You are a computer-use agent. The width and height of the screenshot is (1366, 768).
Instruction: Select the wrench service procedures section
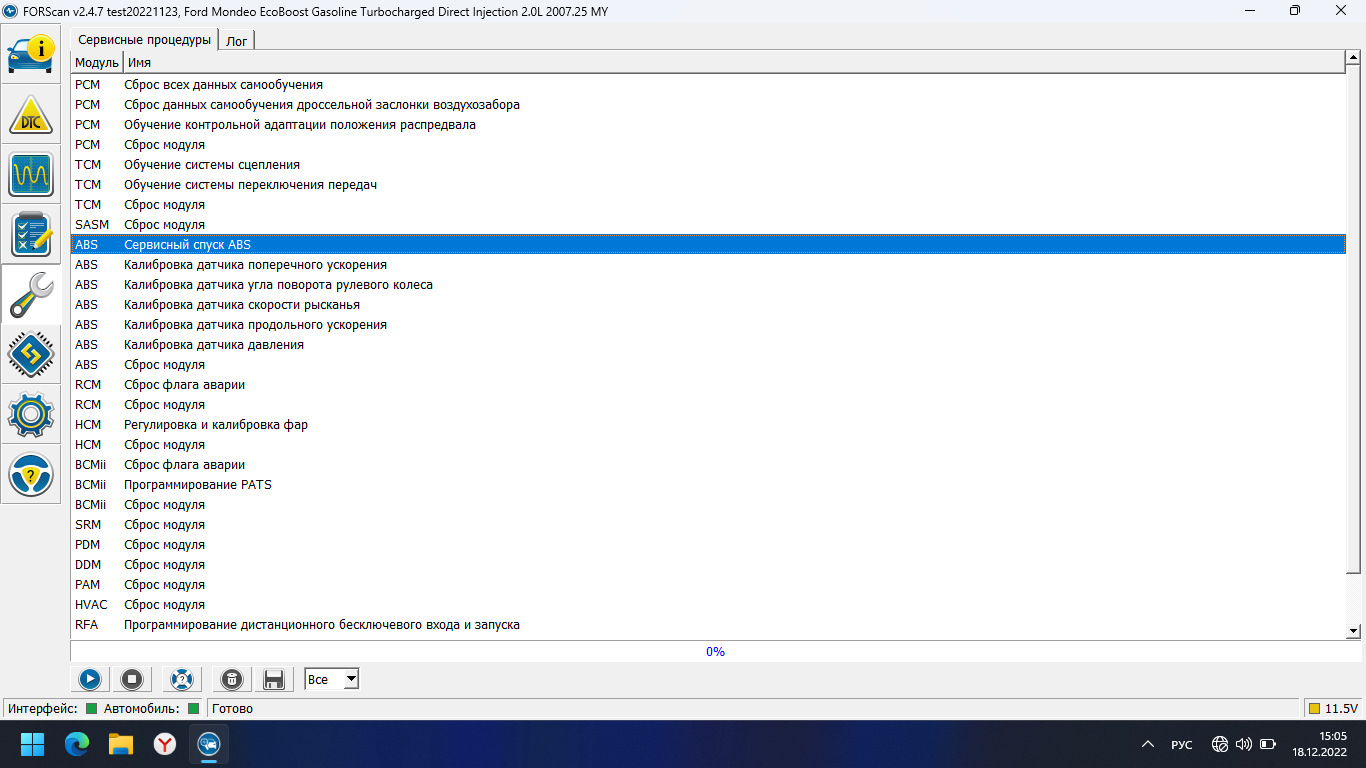(31, 294)
